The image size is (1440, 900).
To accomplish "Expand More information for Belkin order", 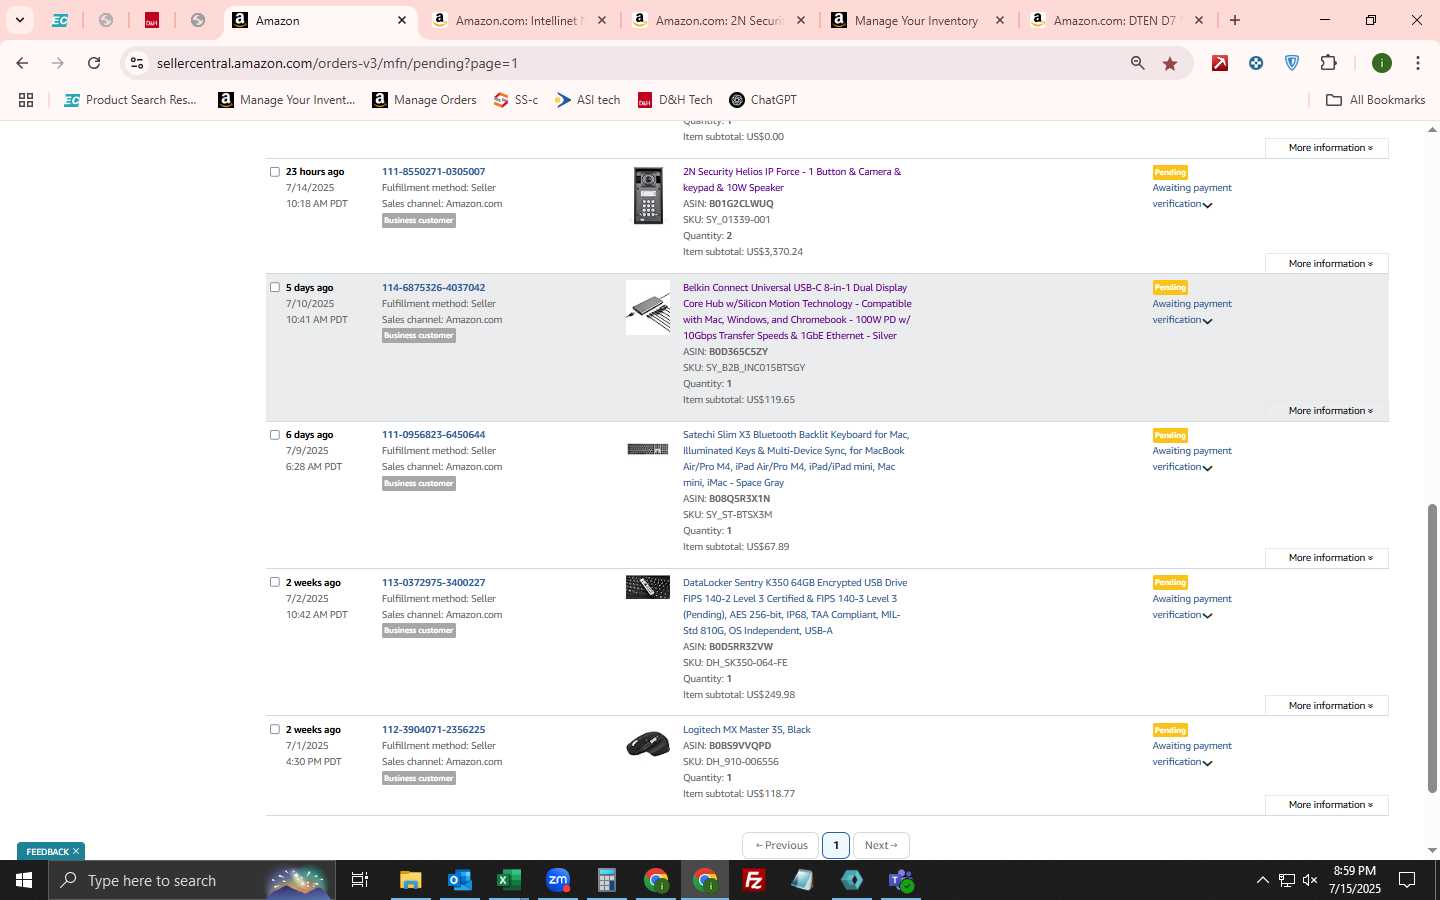I will [1327, 411].
